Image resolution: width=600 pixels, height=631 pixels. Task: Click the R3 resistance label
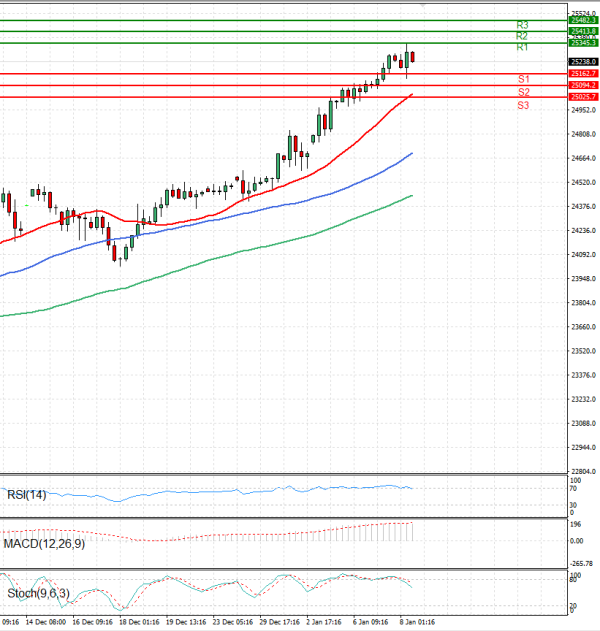pyautogui.click(x=522, y=25)
